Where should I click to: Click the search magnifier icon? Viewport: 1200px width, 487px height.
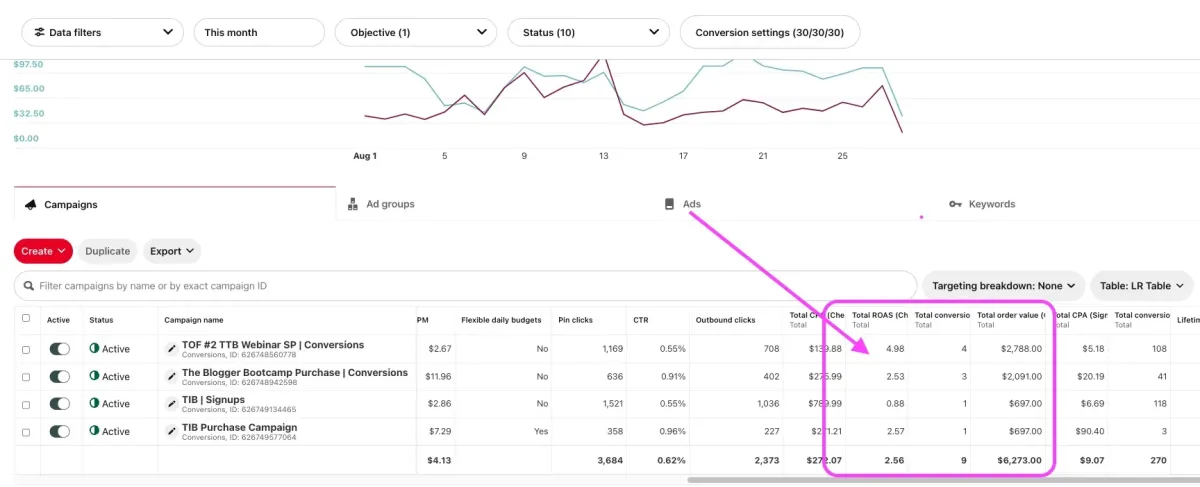pos(28,286)
